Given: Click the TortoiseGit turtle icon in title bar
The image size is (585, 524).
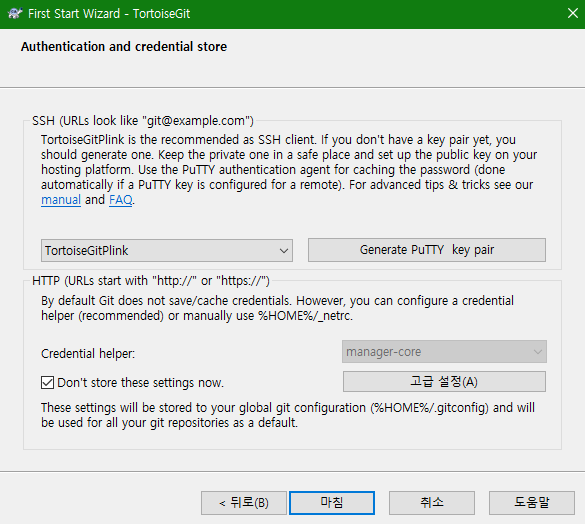Looking at the screenshot, I should (x=15, y=13).
